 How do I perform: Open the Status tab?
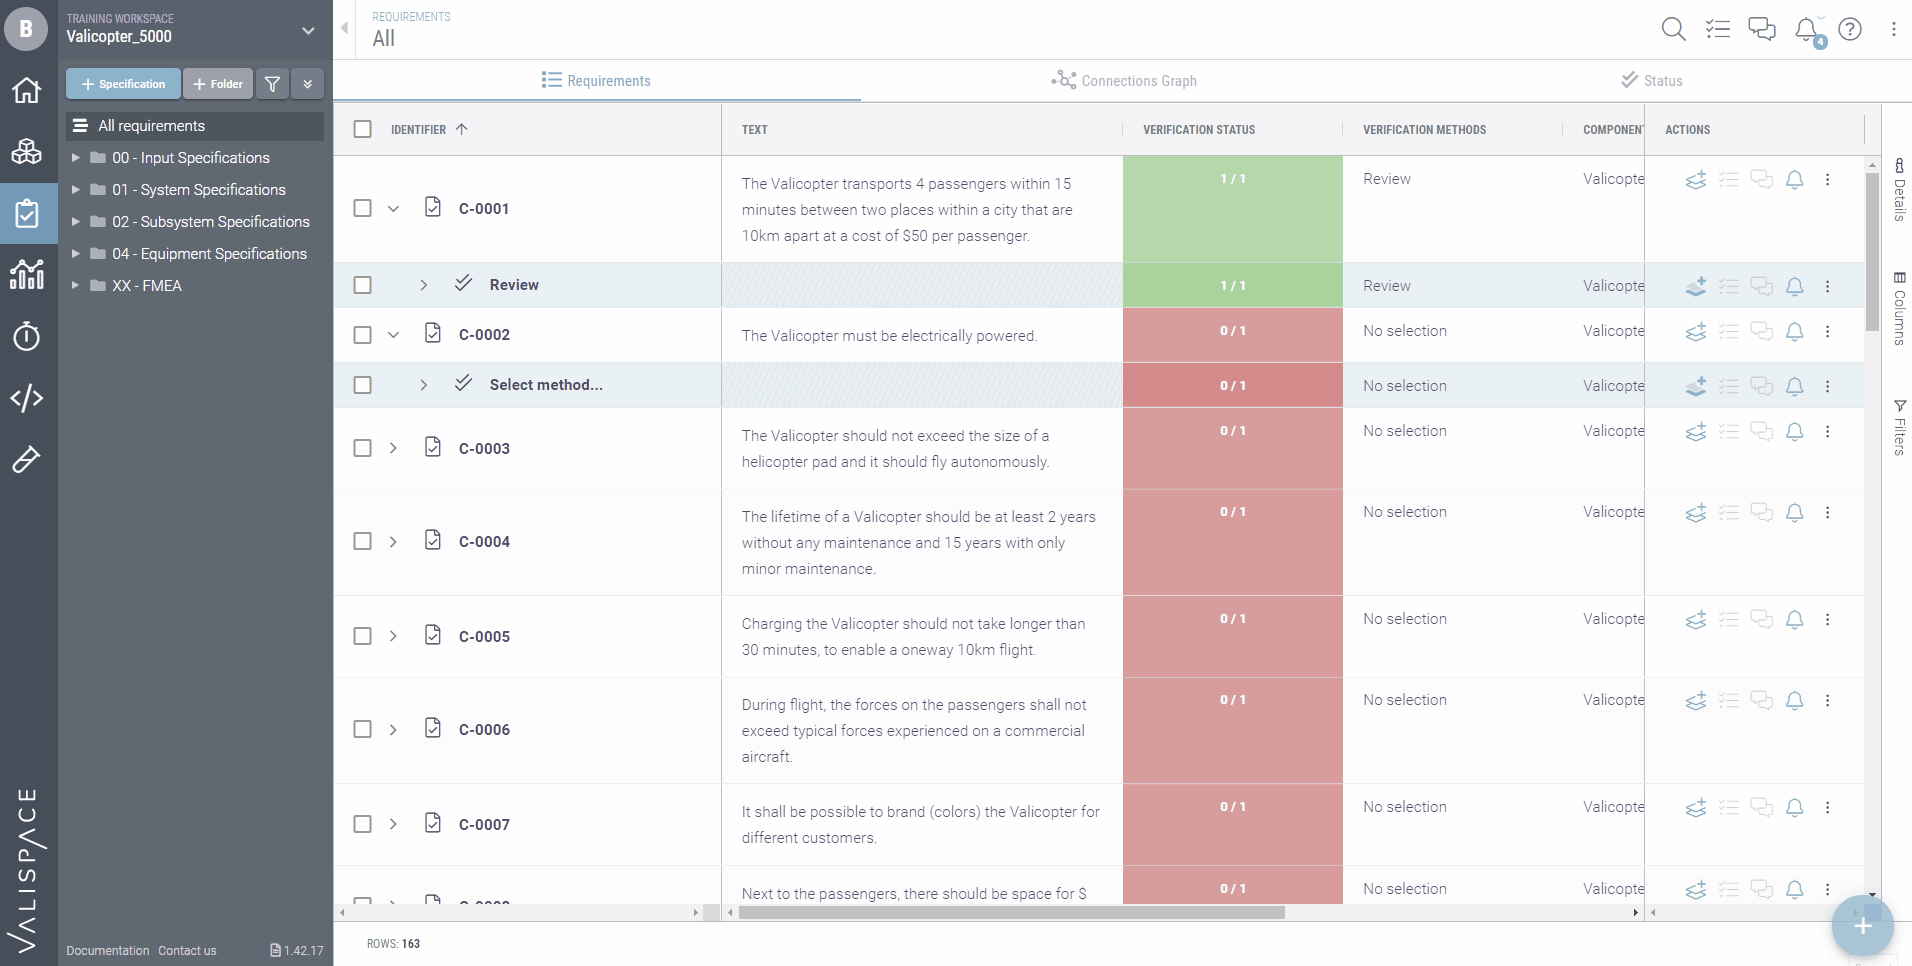point(1651,80)
